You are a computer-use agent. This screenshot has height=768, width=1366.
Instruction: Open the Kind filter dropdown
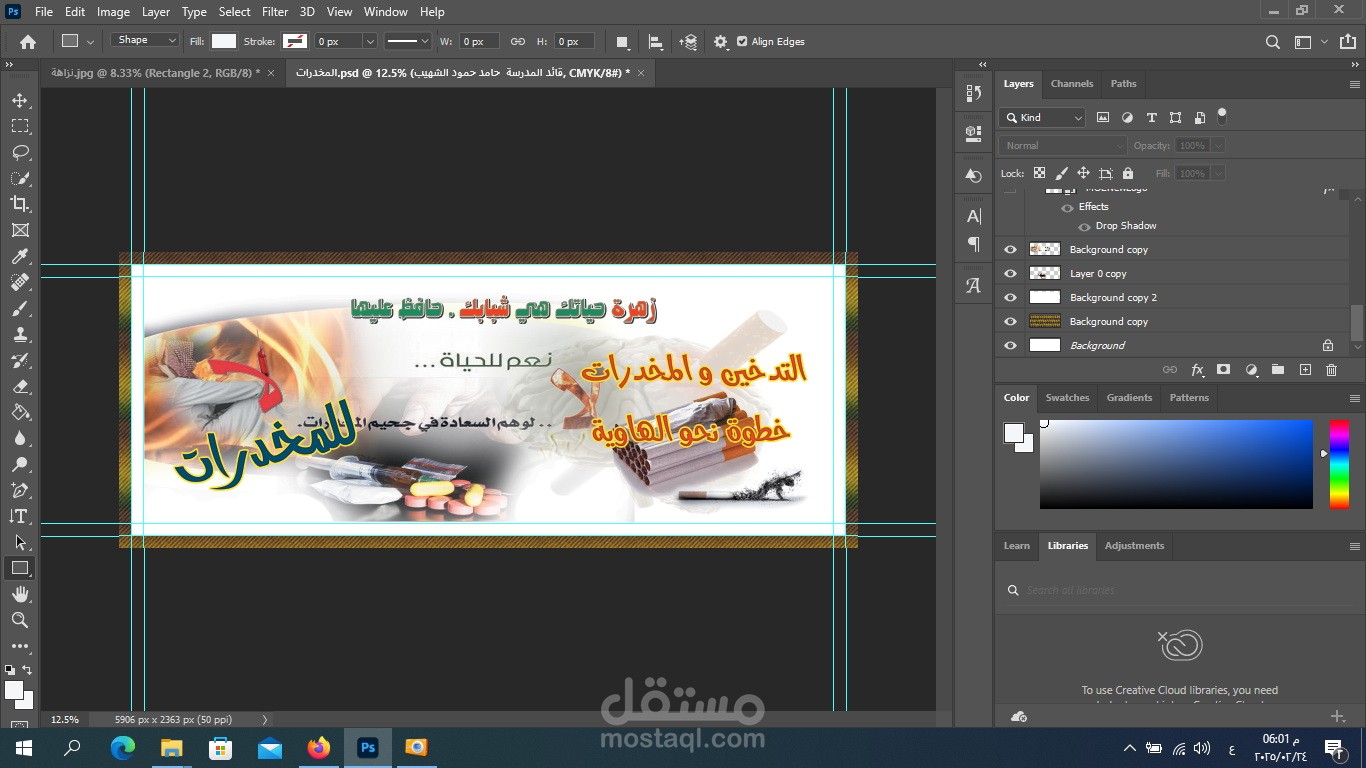[x=1042, y=117]
